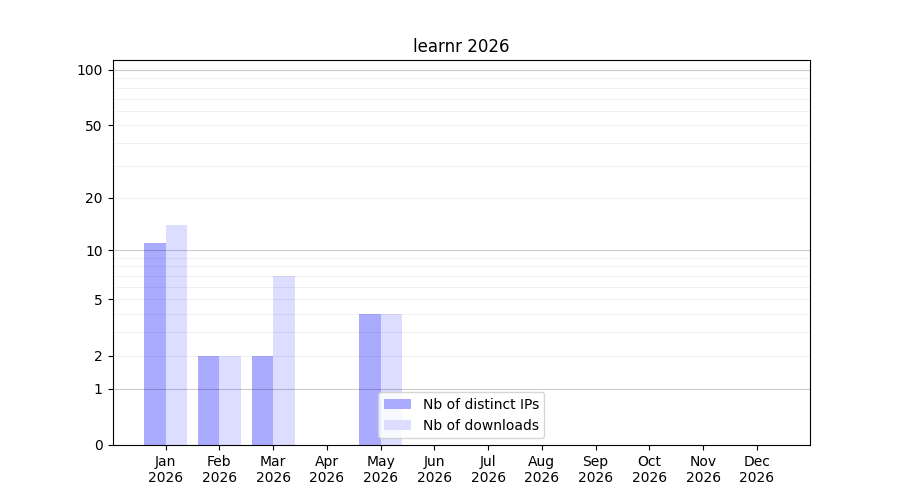Viewport: 900px width, 500px height.
Task: Click the y-axis value '0'
Action: pos(99,445)
